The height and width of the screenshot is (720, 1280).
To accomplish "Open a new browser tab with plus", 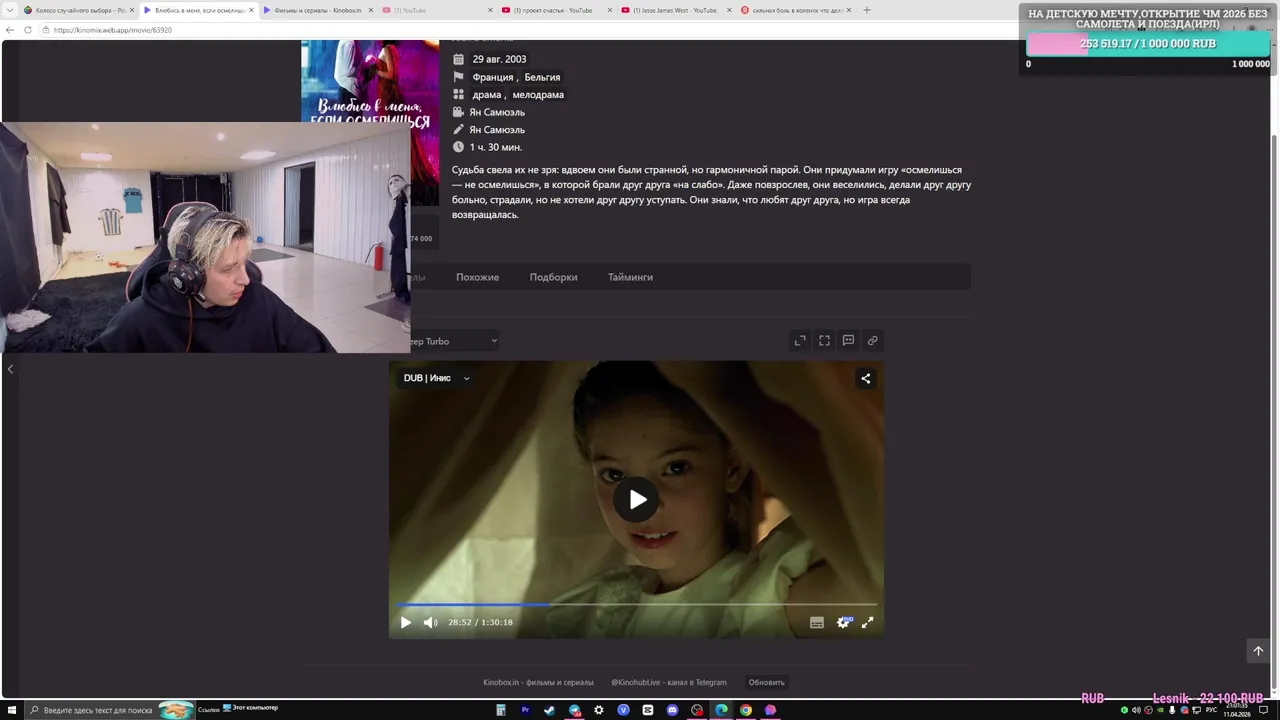I will coord(866,10).
